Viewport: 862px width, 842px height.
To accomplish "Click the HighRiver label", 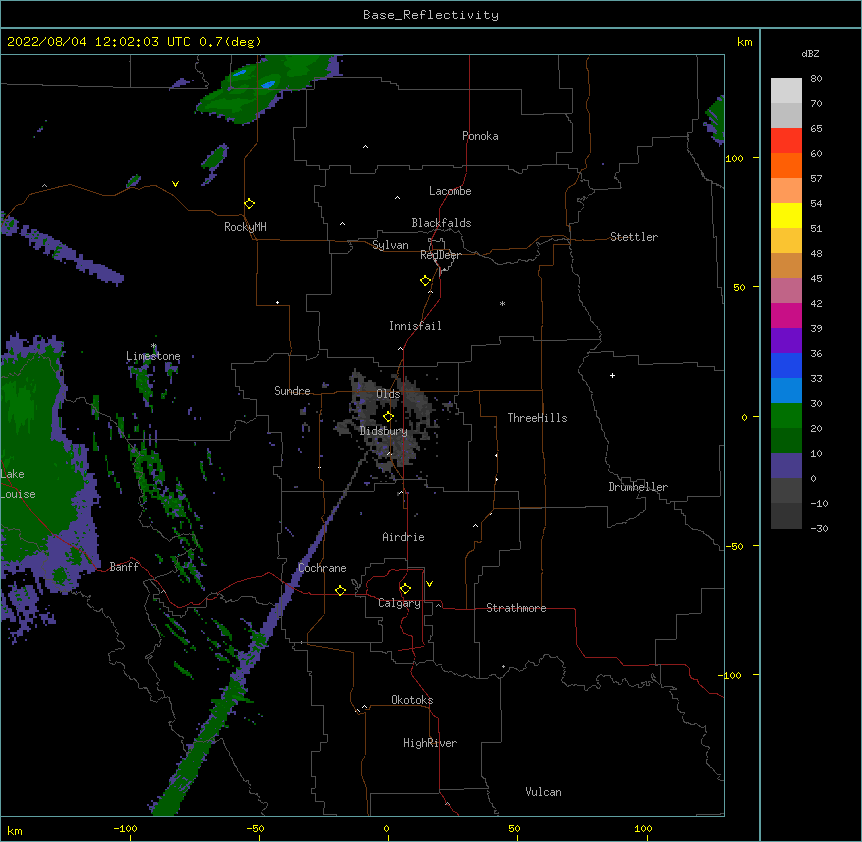I will 430,743.
